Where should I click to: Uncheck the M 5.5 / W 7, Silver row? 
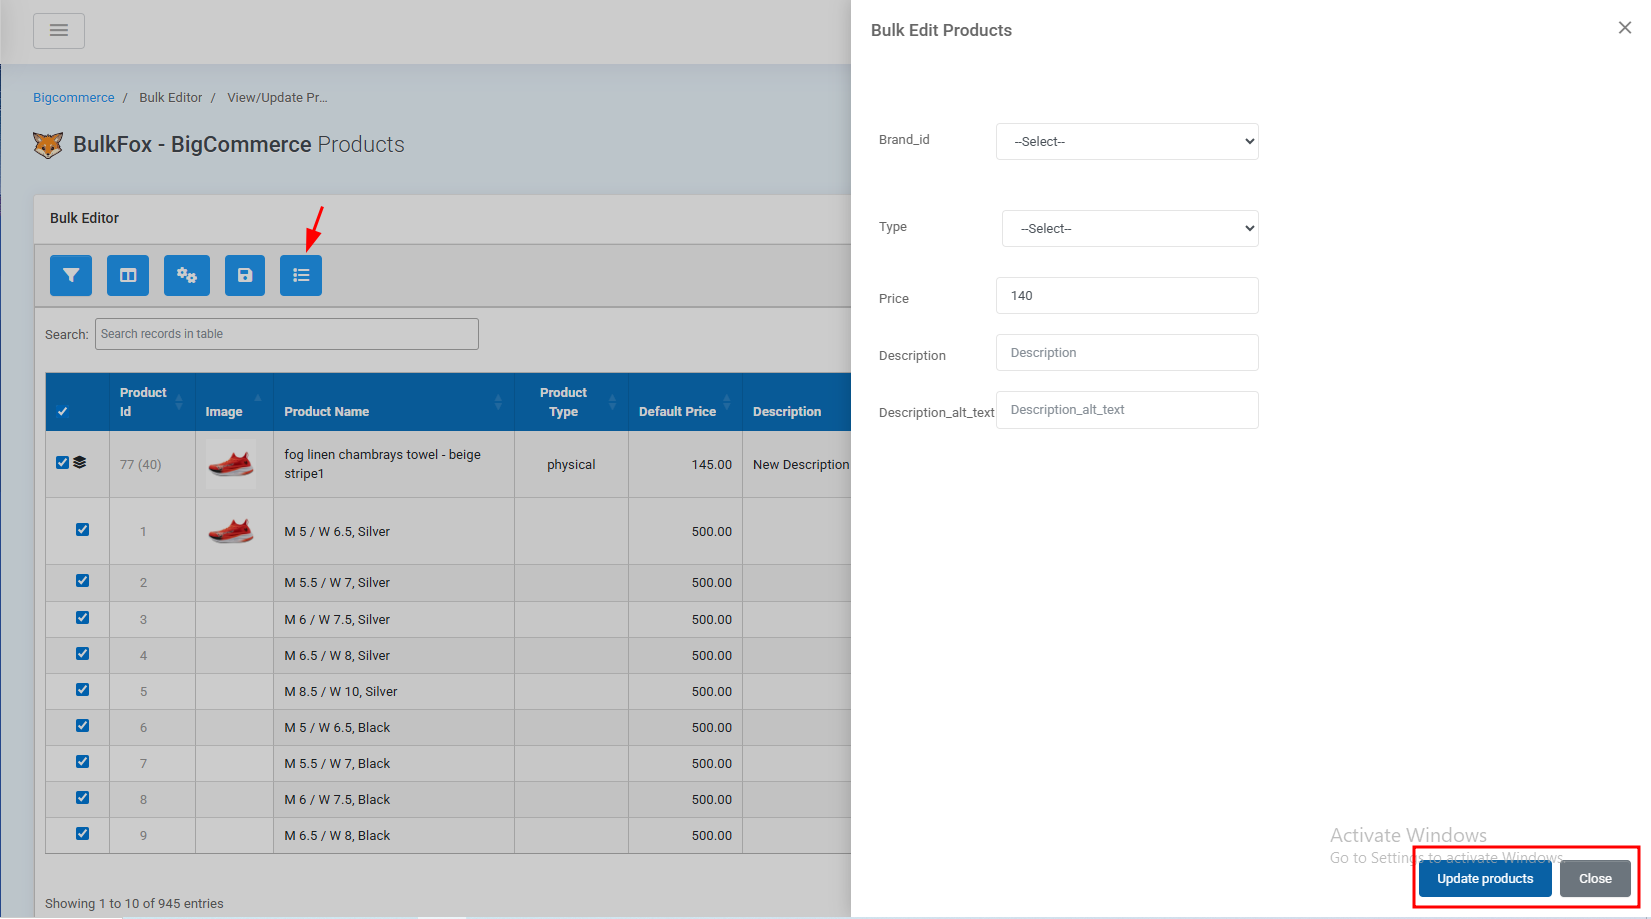83,581
